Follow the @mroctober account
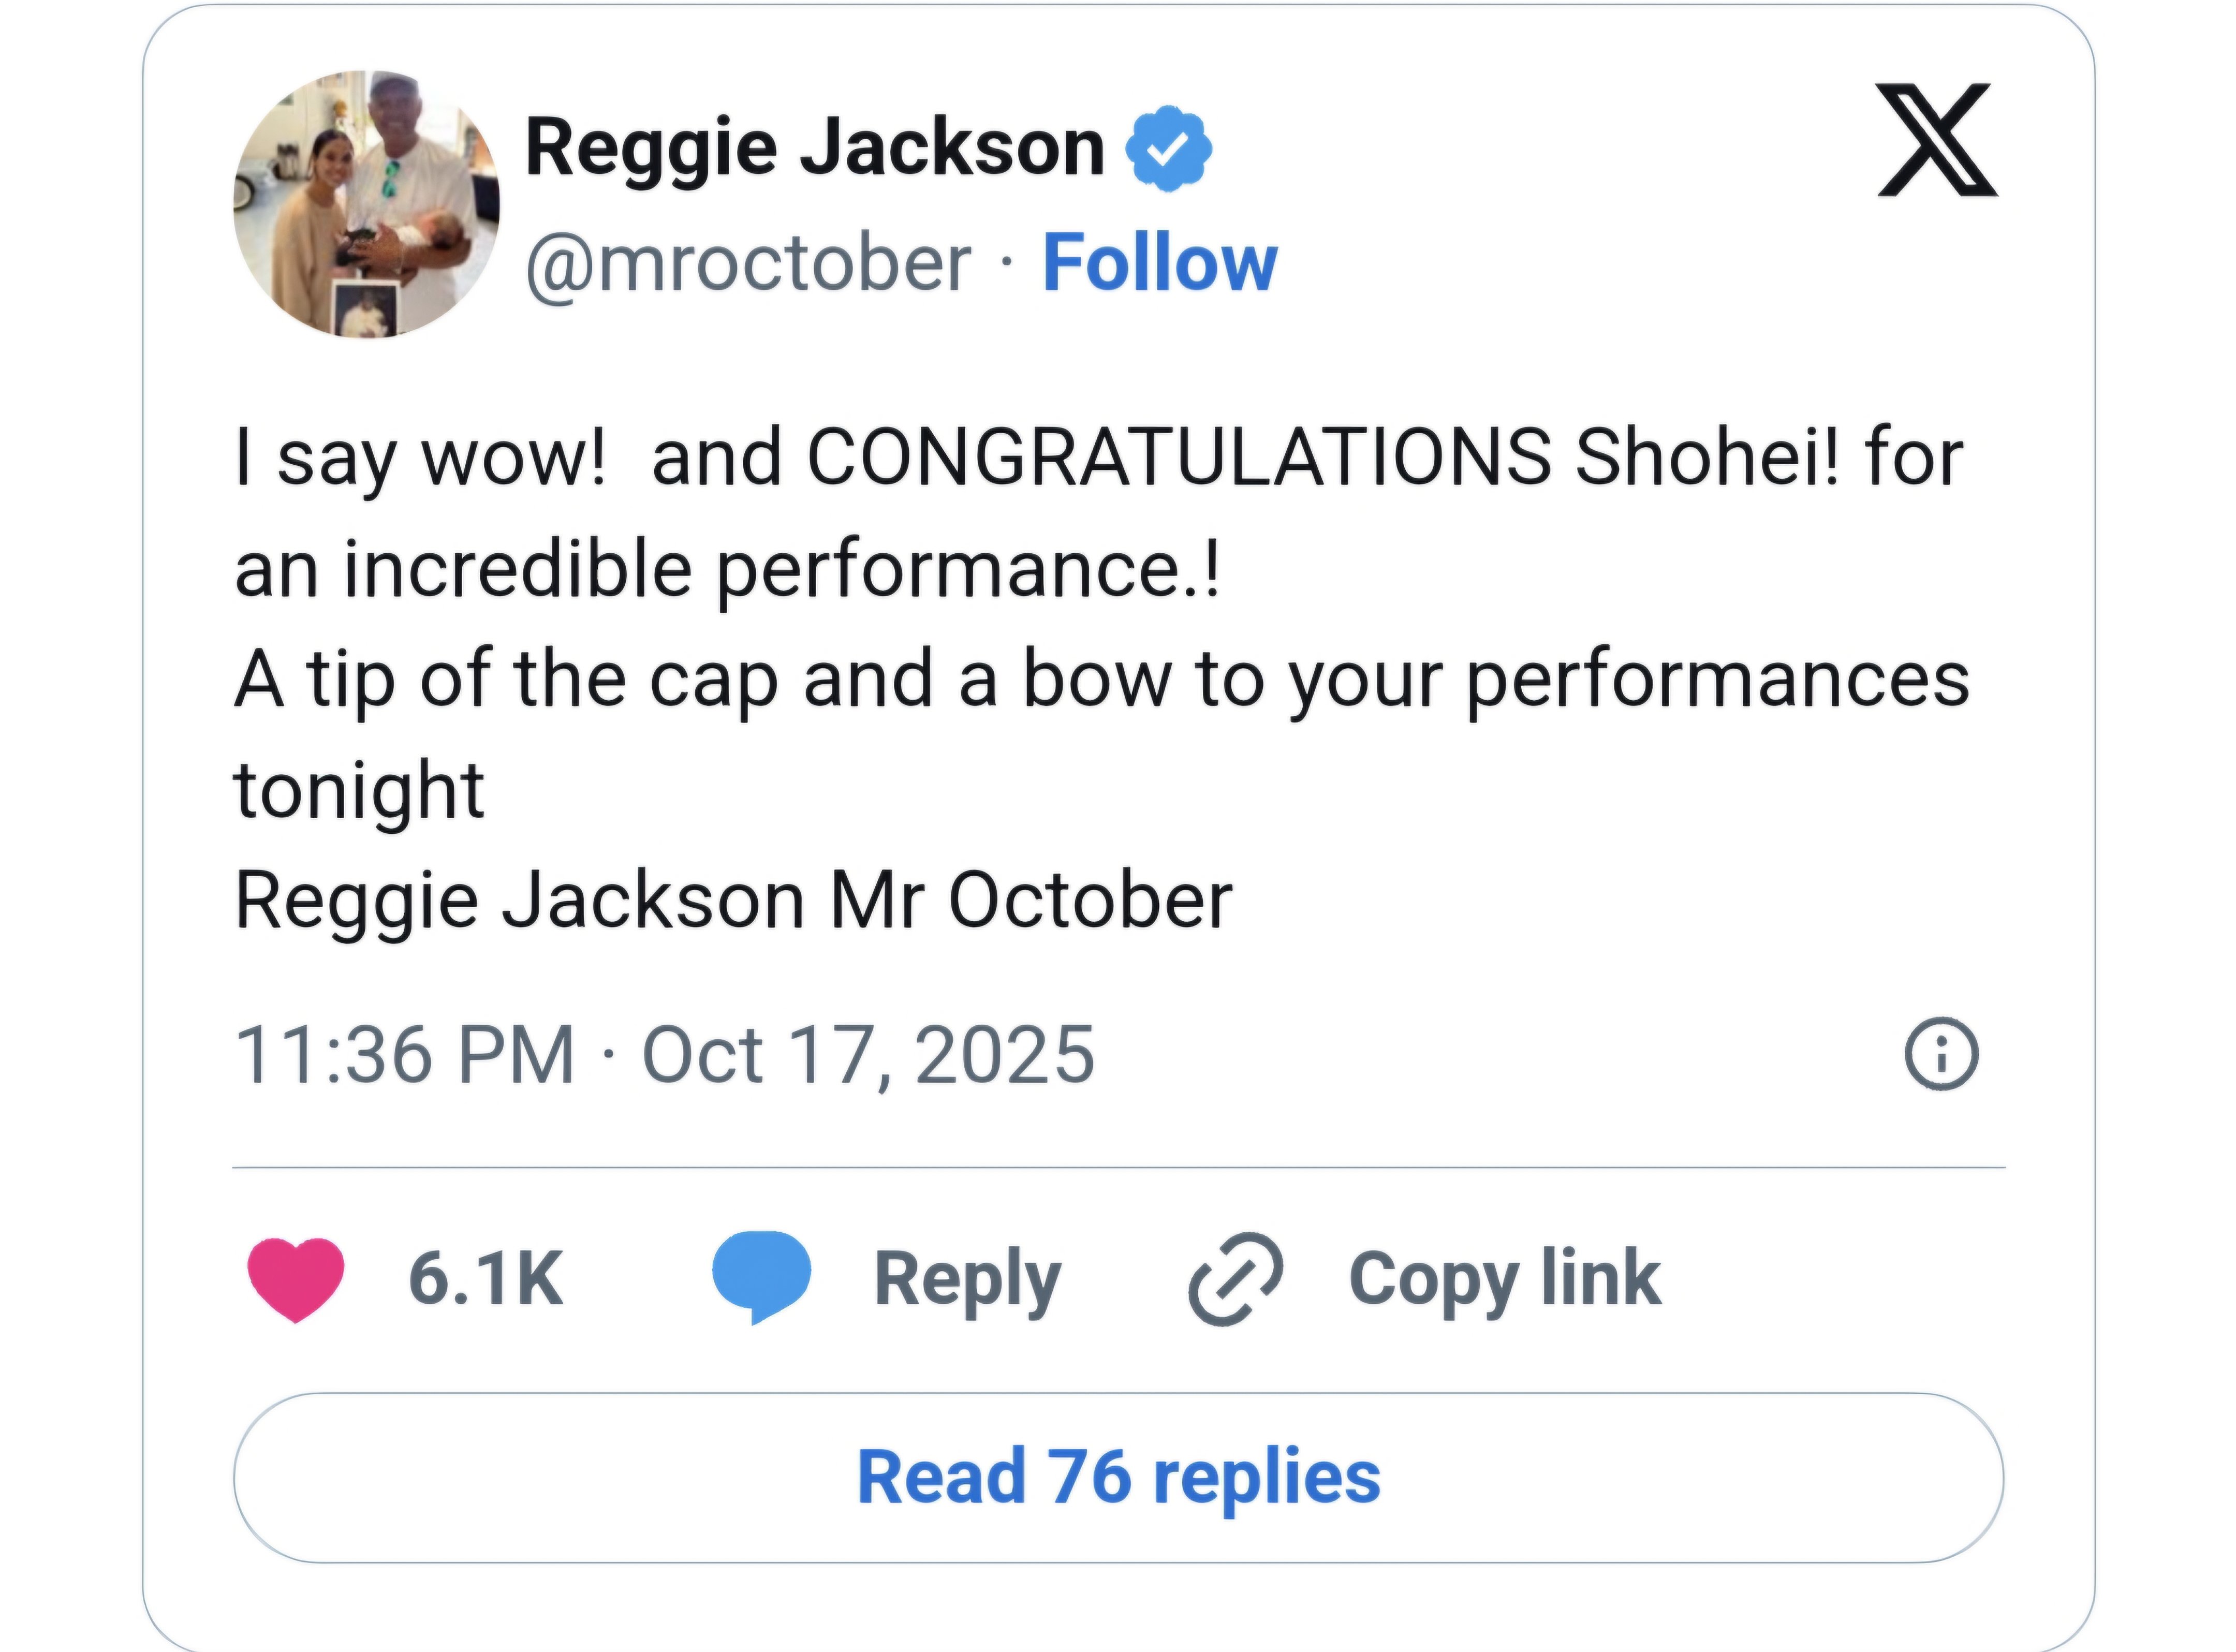 (1160, 263)
